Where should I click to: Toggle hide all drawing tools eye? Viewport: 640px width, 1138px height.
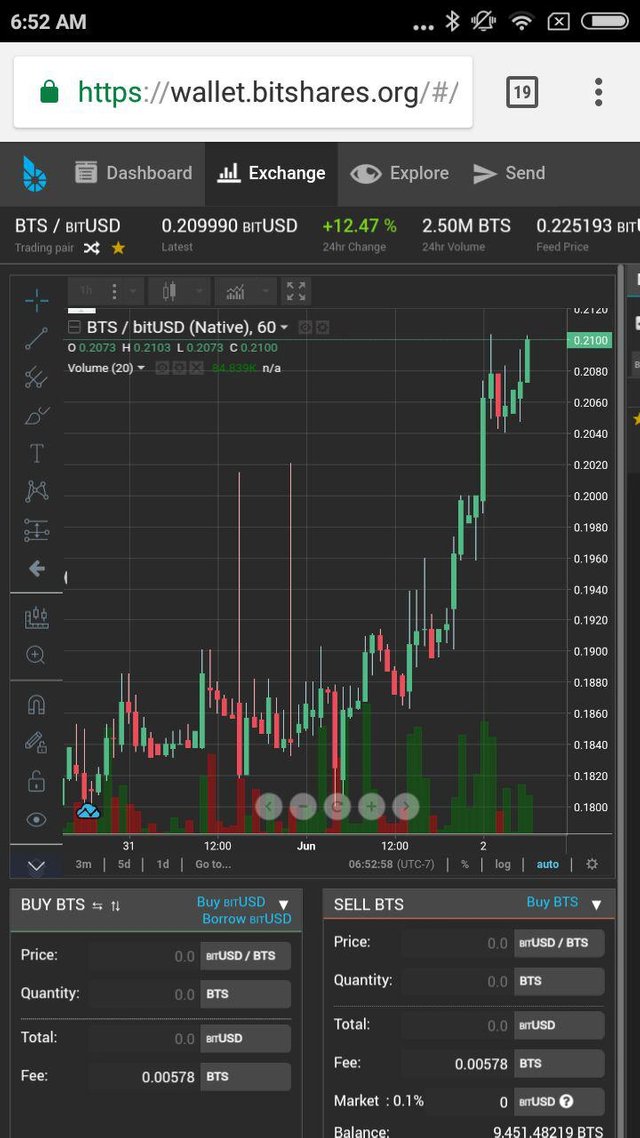tap(36, 819)
